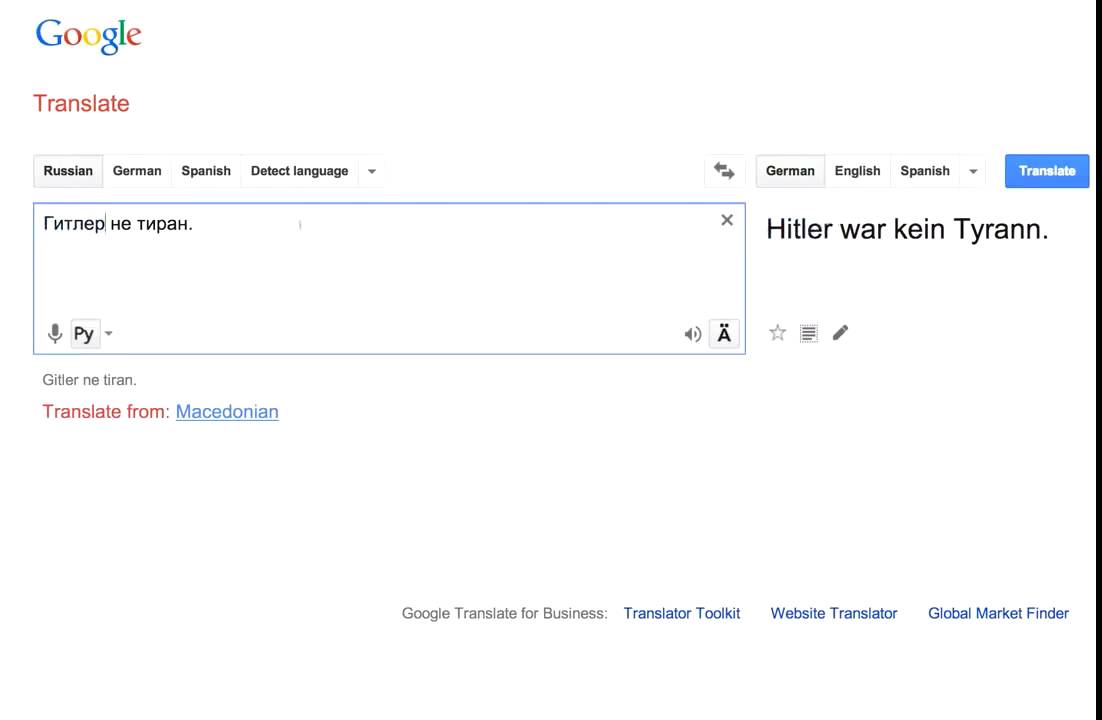Click the pencil icon to suggest an edit
This screenshot has height=720, width=1102.
coord(840,333)
